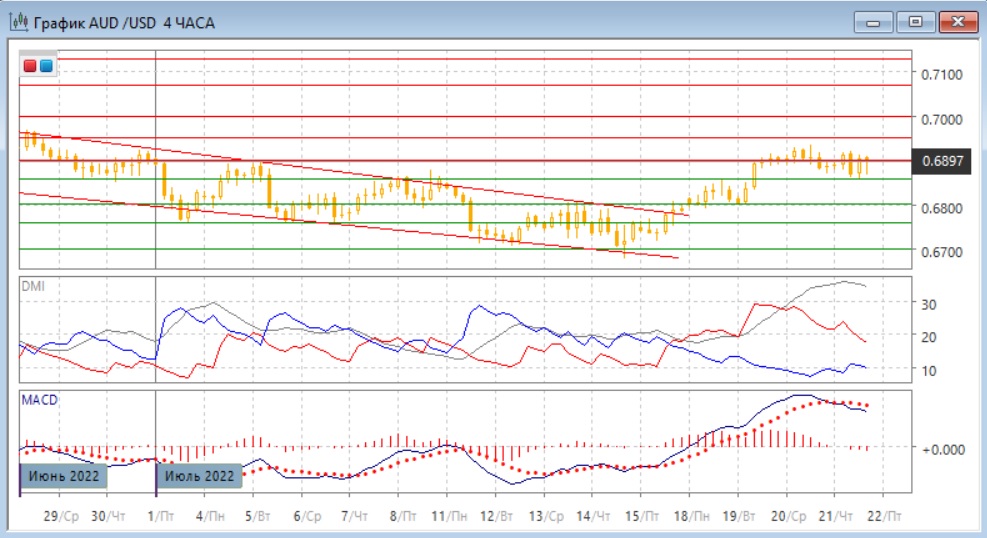Image resolution: width=987 pixels, height=538 pixels.
Task: Select the DMI indicator label
Action: pos(33,286)
